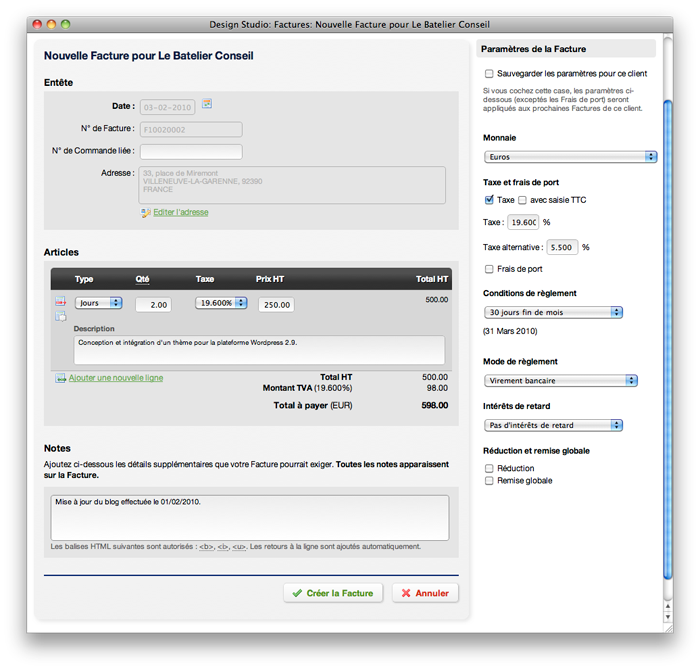Click the pencil icon beside Editer l'adresse
The width and height of the screenshot is (700, 670).
click(x=146, y=212)
